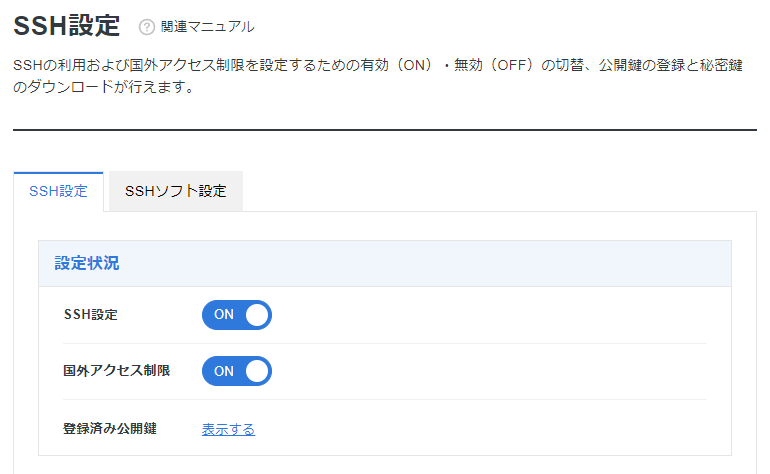Click the white knob on SSH設定 switch
This screenshot has height=474, width=770.
pyautogui.click(x=257, y=315)
